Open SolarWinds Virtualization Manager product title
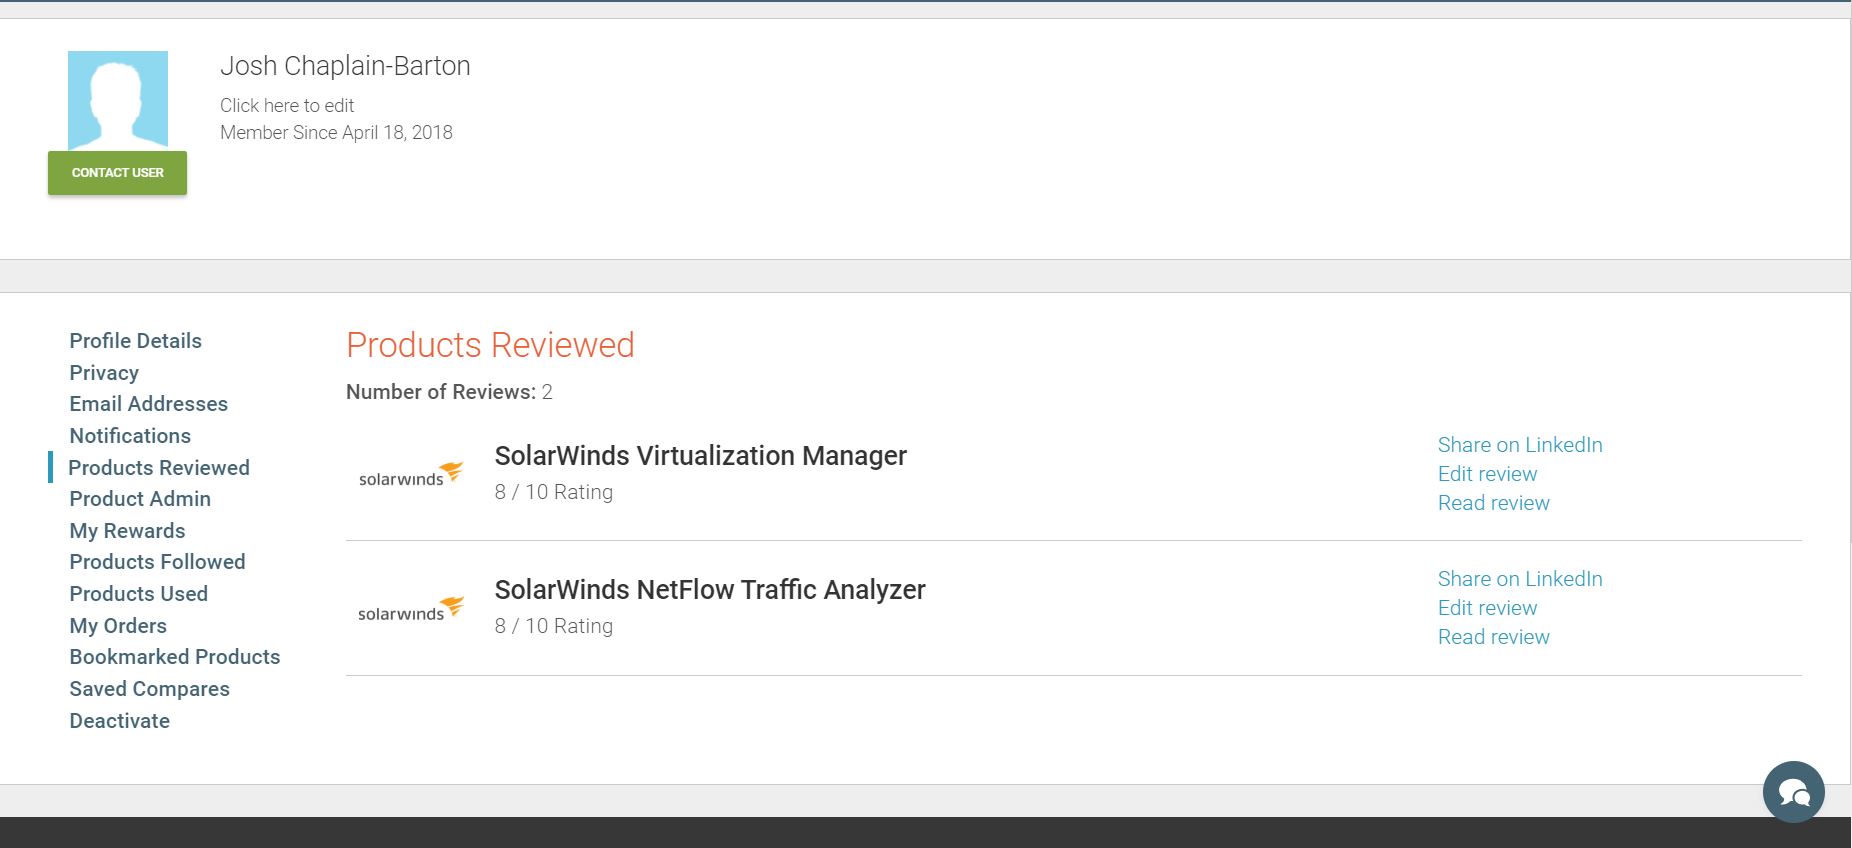 [700, 456]
